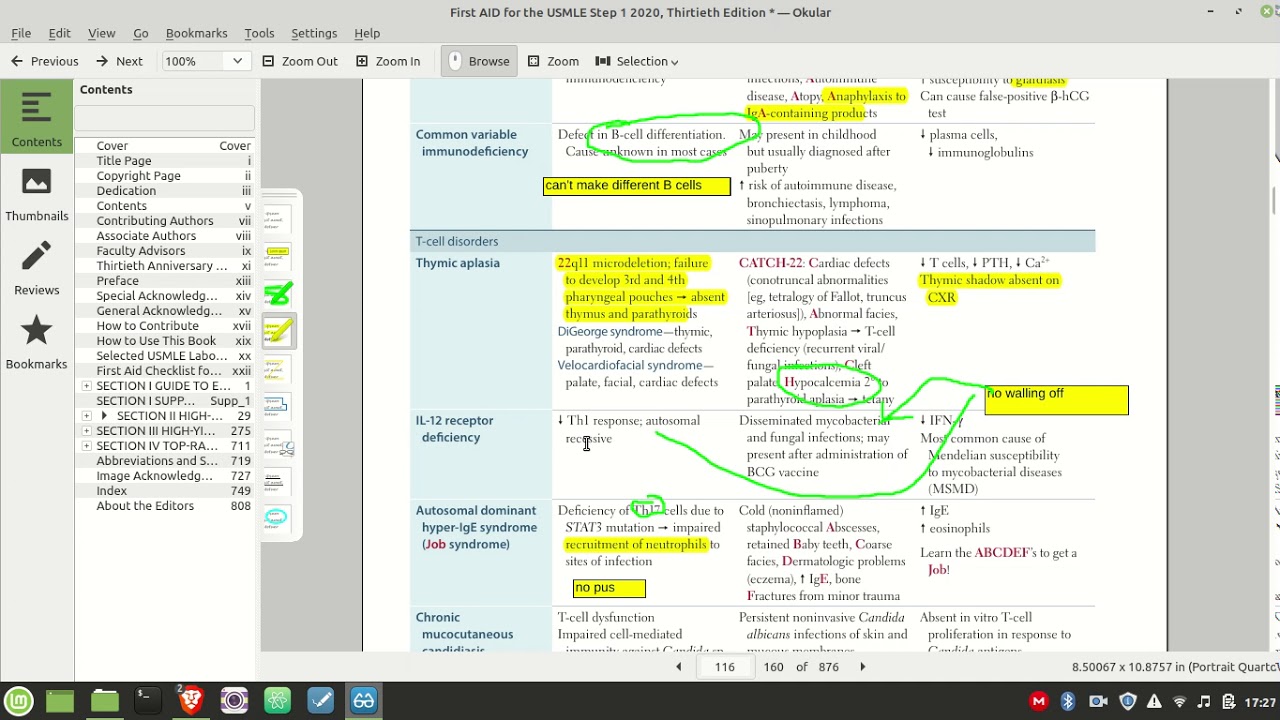Open the Wi-Fi network tray icon

tap(1179, 702)
